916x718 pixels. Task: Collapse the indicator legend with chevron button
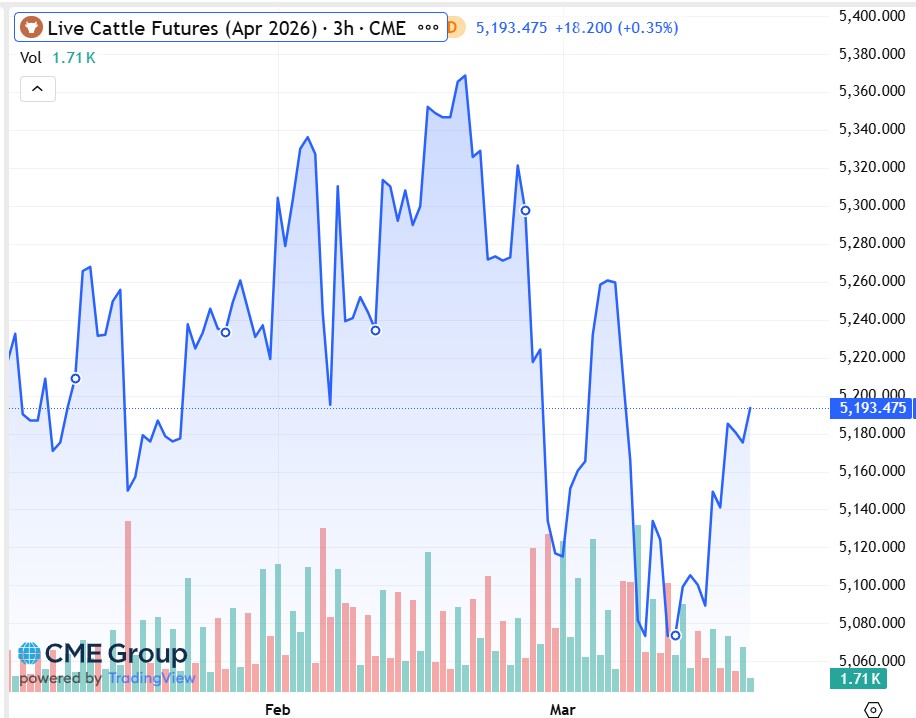(37, 89)
